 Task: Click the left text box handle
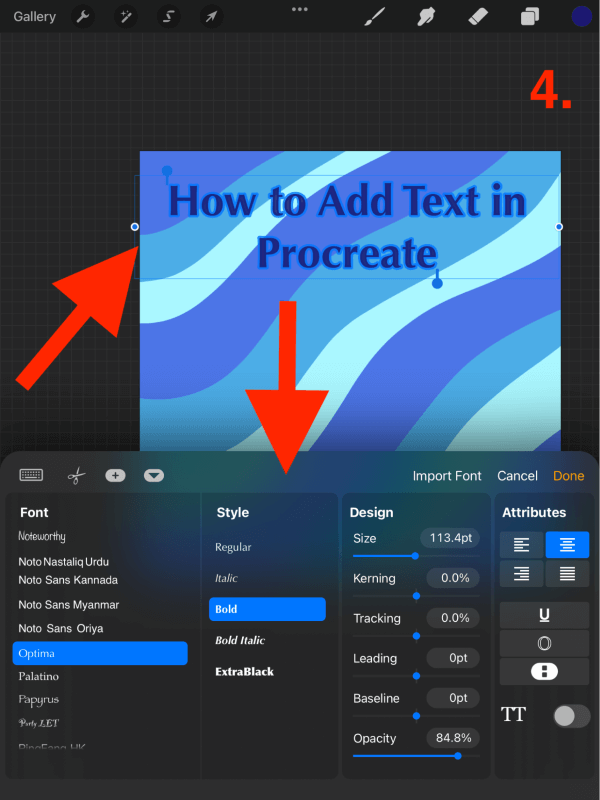tap(135, 227)
